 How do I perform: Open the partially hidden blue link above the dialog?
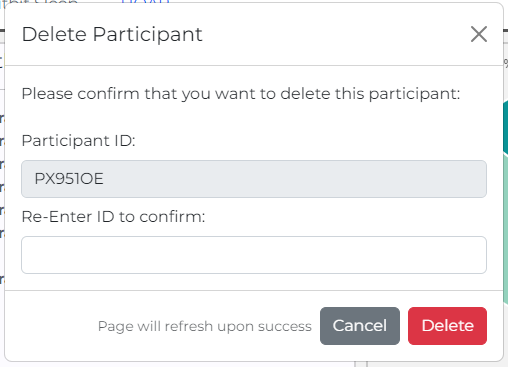(x=145, y=2)
